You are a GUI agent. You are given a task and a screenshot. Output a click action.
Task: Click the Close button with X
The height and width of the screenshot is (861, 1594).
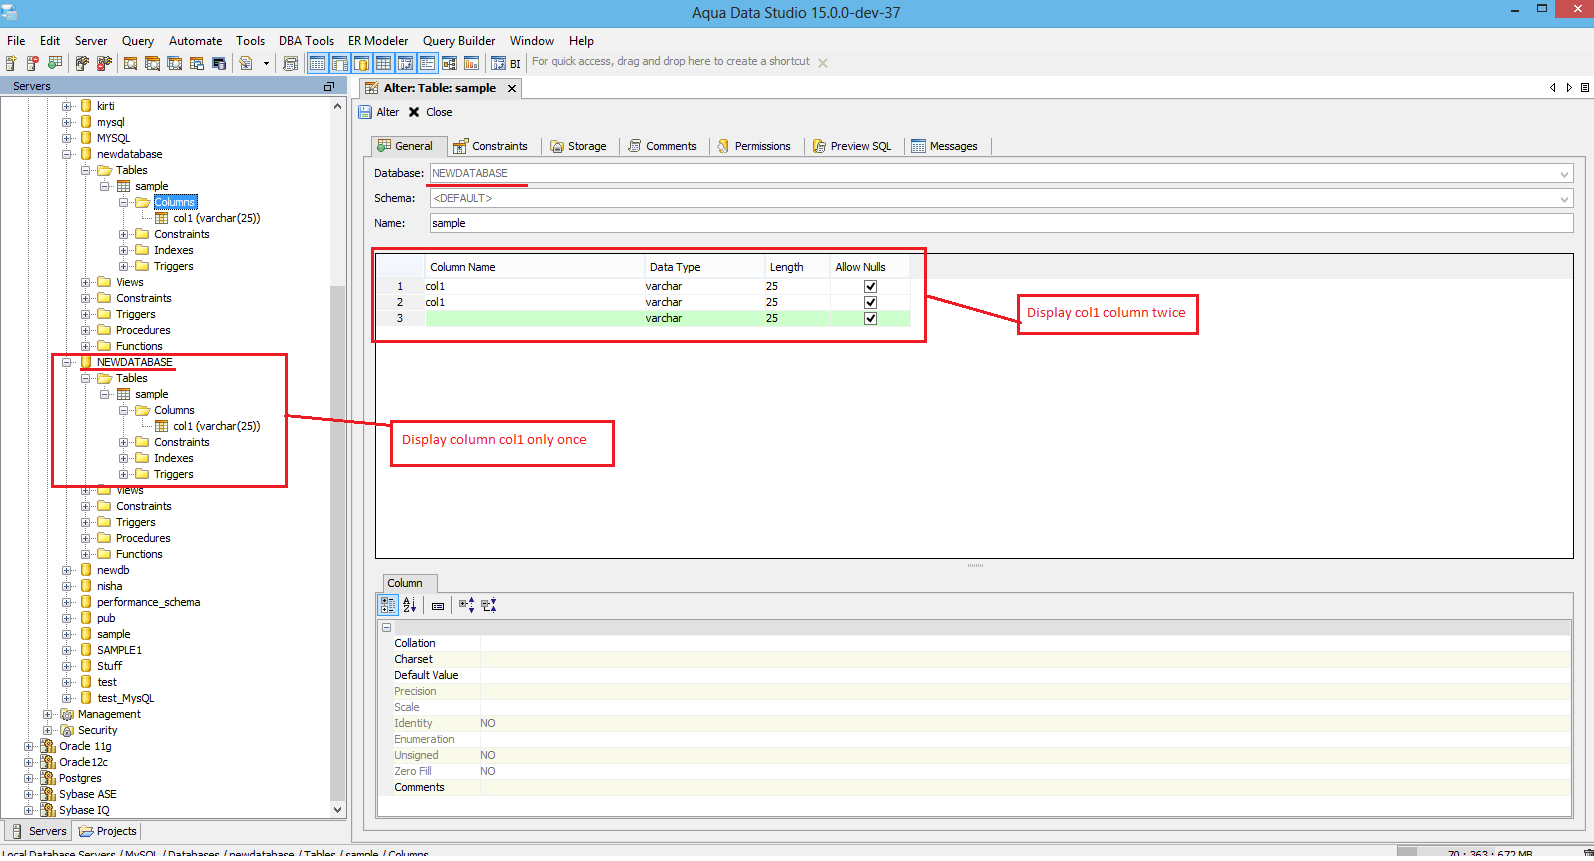click(x=430, y=112)
